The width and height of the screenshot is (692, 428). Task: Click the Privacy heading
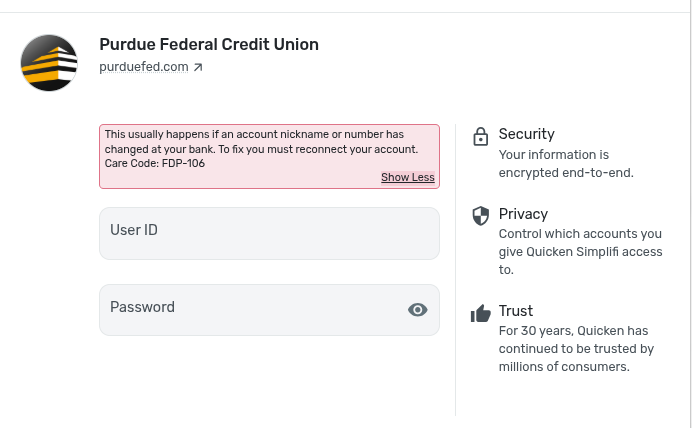(523, 214)
